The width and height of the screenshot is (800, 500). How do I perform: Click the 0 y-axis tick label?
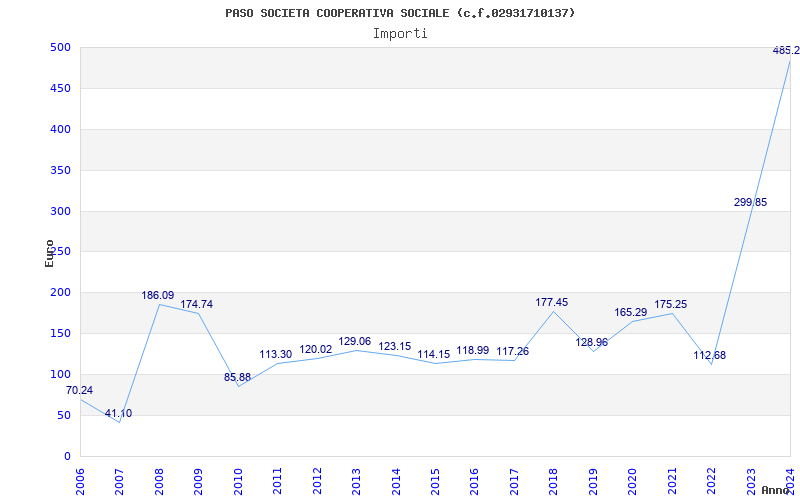pyautogui.click(x=66, y=456)
